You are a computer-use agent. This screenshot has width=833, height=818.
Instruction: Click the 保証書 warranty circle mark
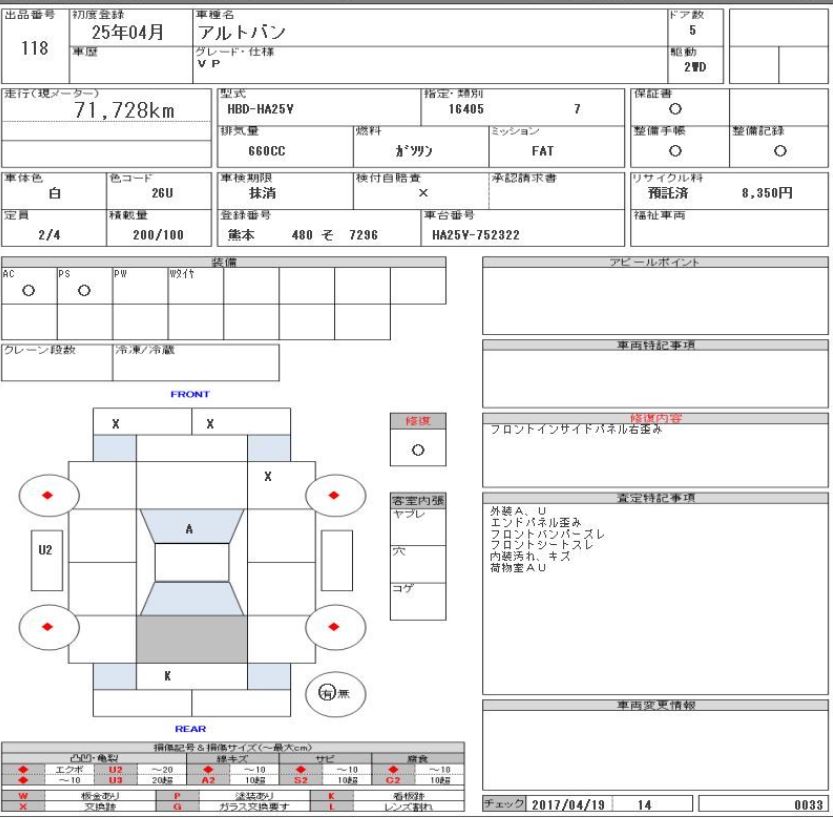(x=675, y=107)
